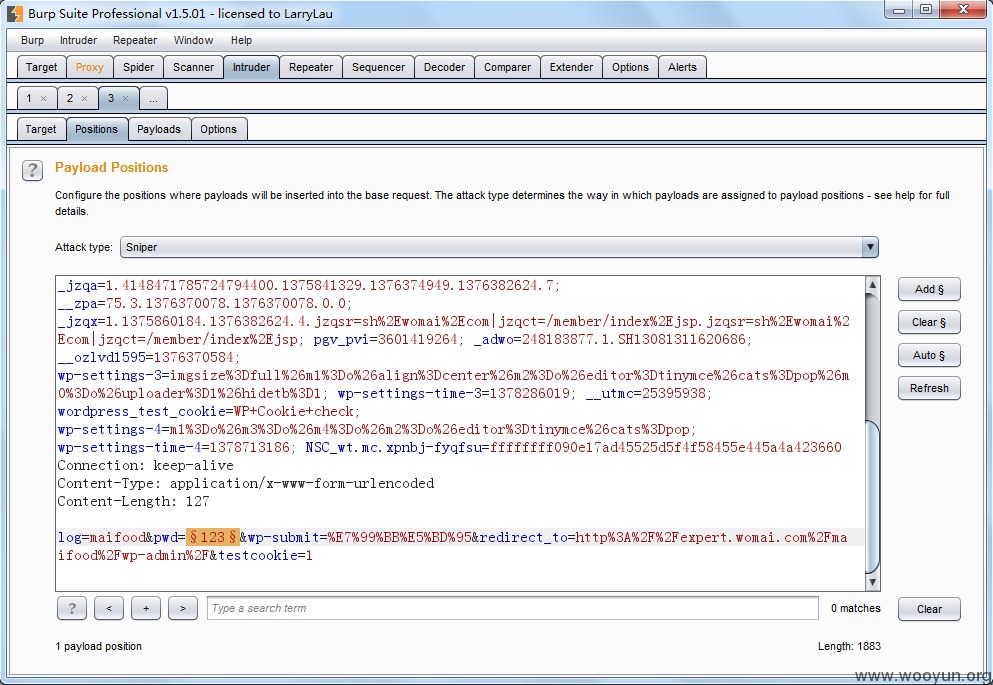Open the Payloads sub-tab

159,129
